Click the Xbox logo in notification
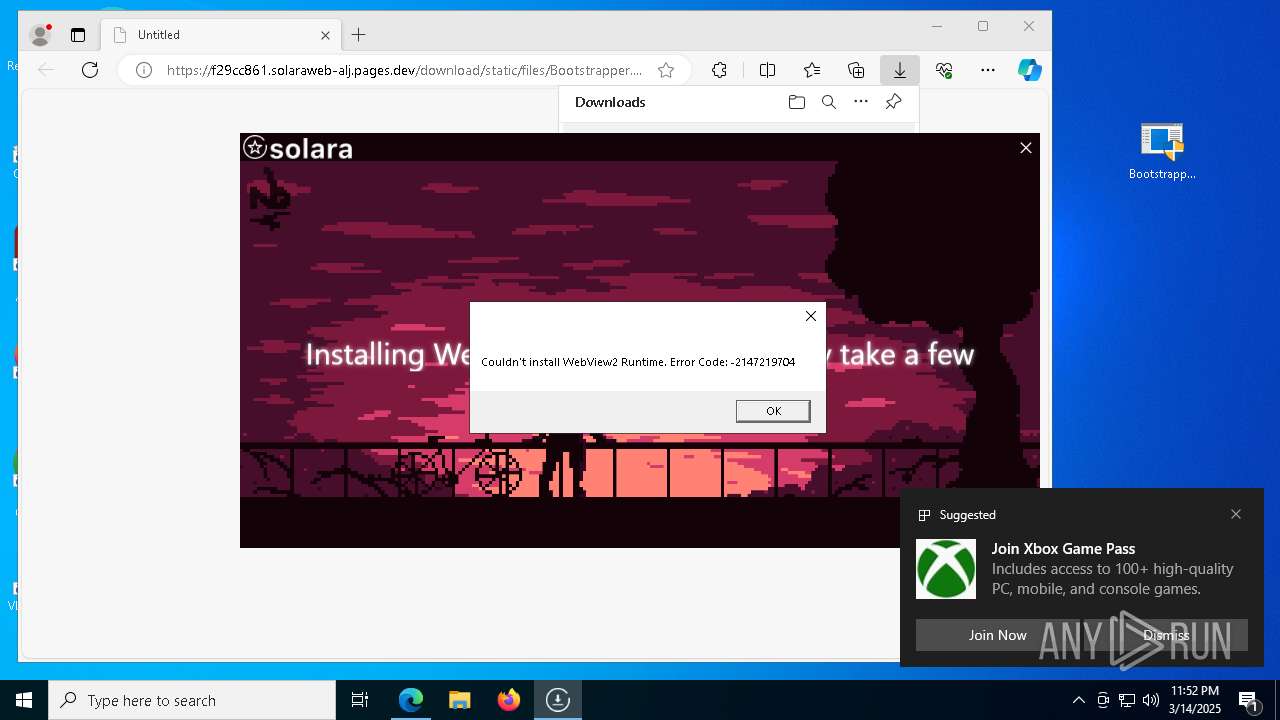Screen dimensions: 1280x720 [x=946, y=569]
